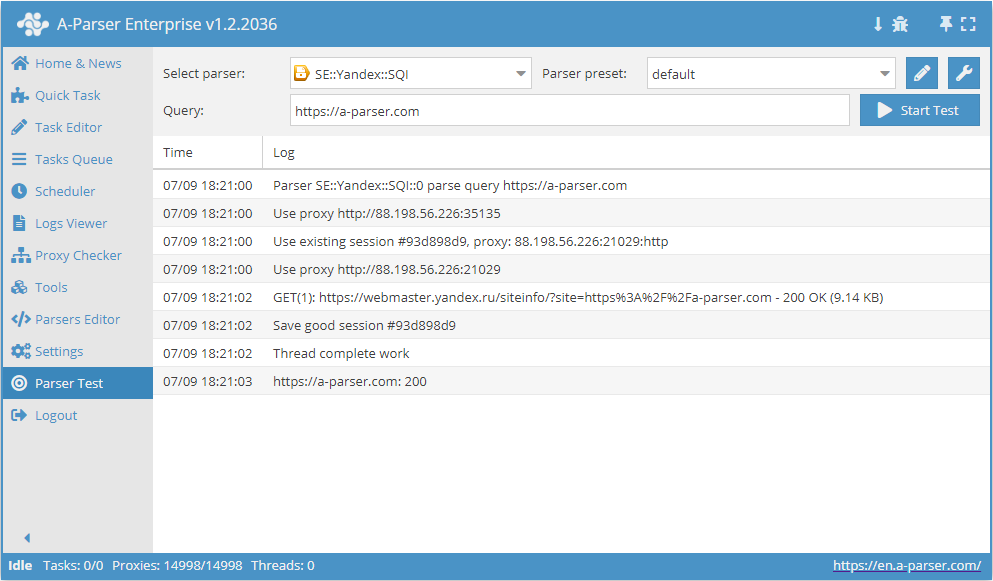The image size is (993, 581).
Task: Click the wrench settings button
Action: pos(964,73)
